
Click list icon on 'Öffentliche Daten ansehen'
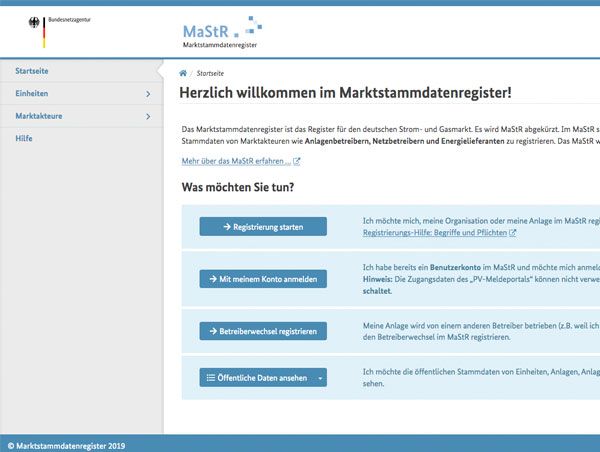[210, 378]
